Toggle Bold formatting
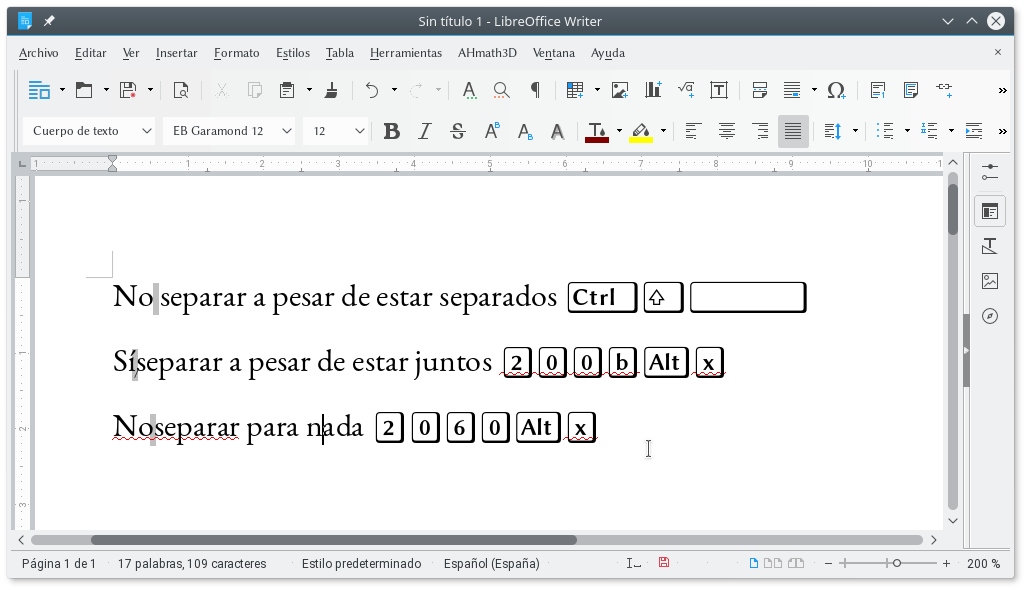1027x591 pixels. click(x=392, y=131)
